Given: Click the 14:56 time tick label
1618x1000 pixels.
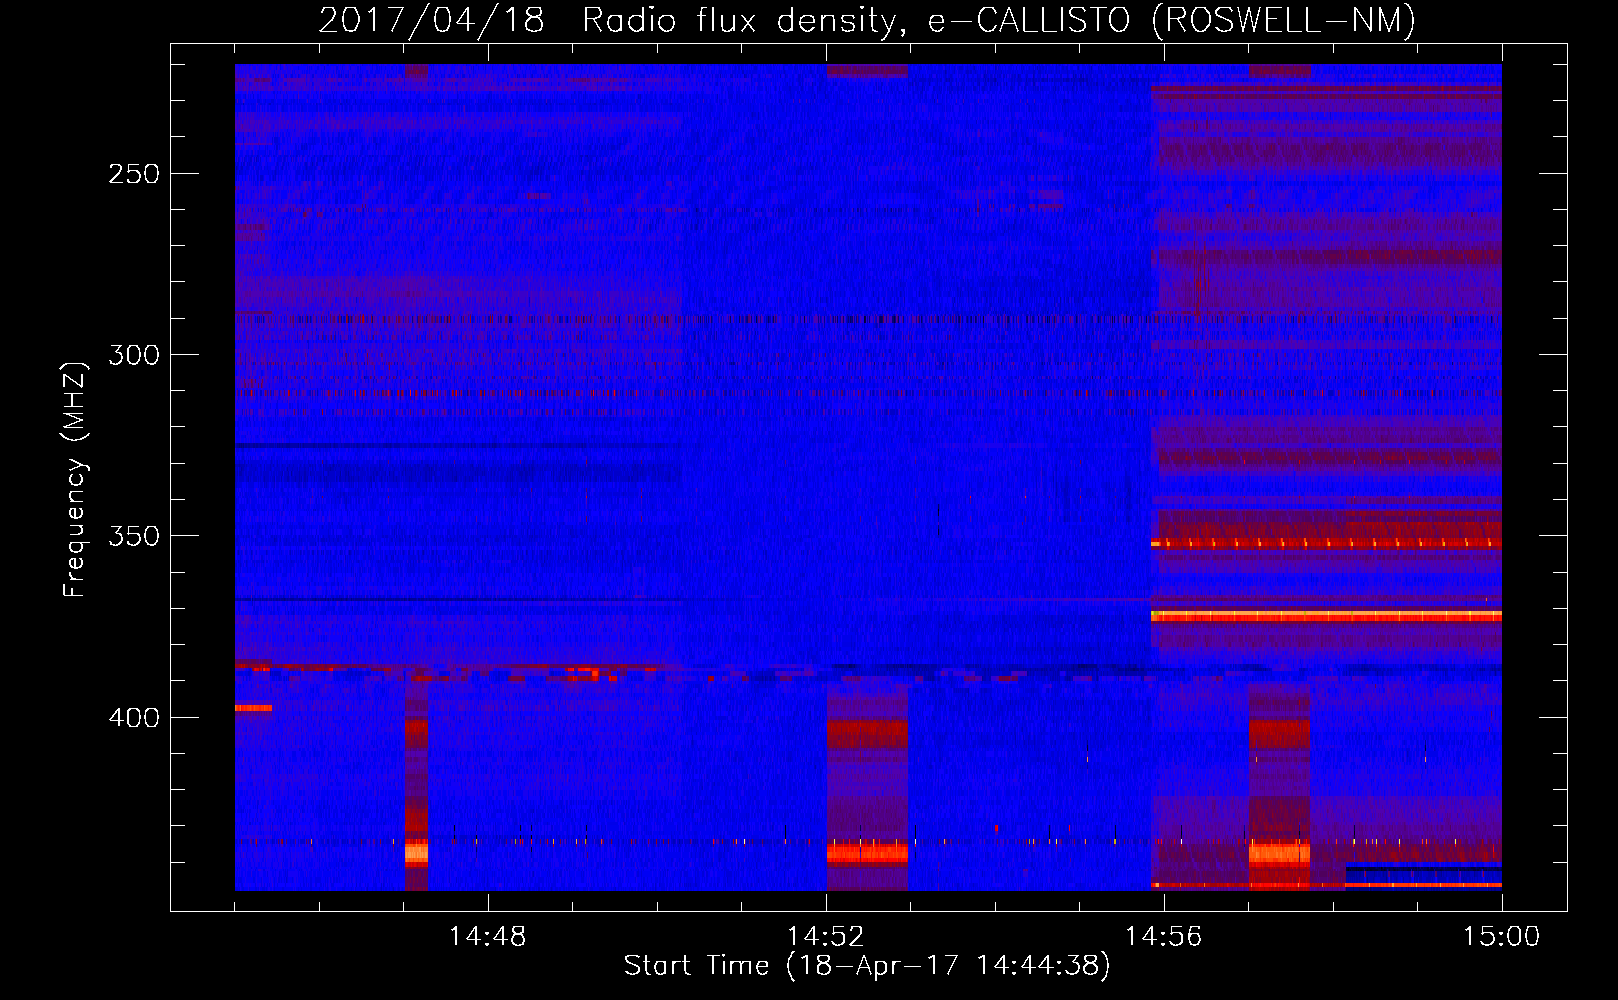Looking at the screenshot, I should coord(1163,937).
